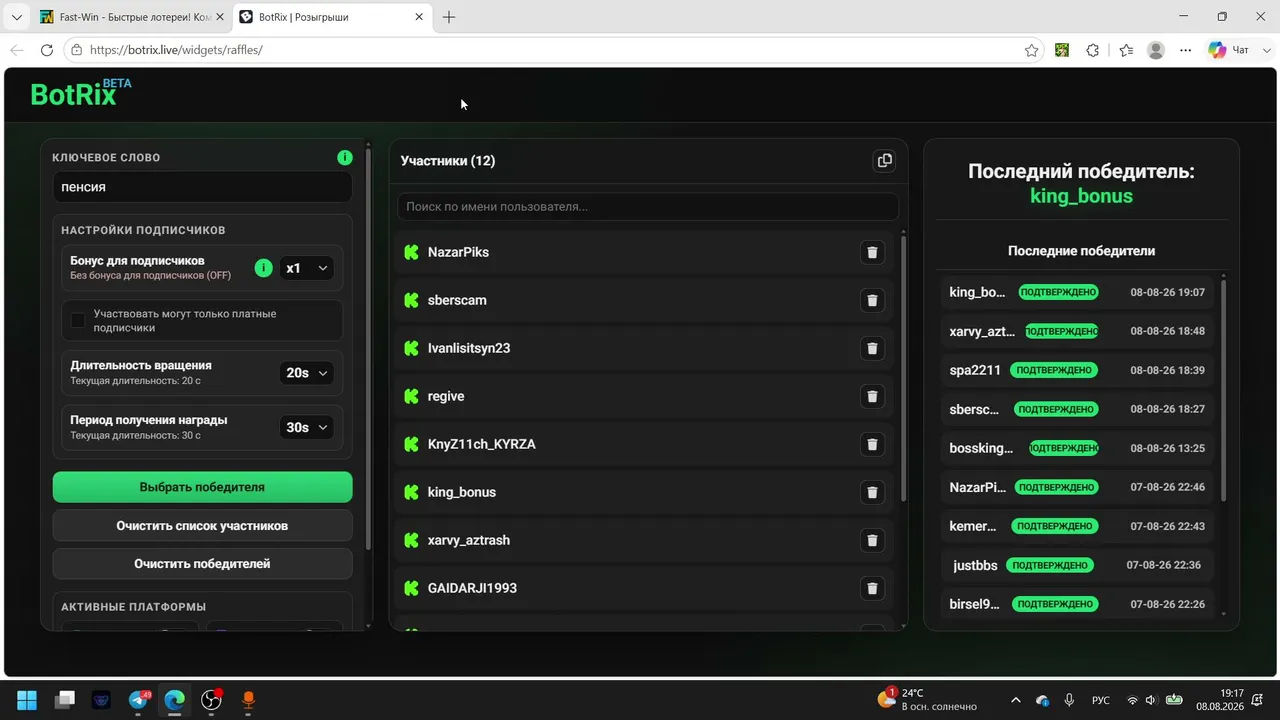Open the notification bell in the taskbar
1280x720 pixels.
click(x=1257, y=700)
